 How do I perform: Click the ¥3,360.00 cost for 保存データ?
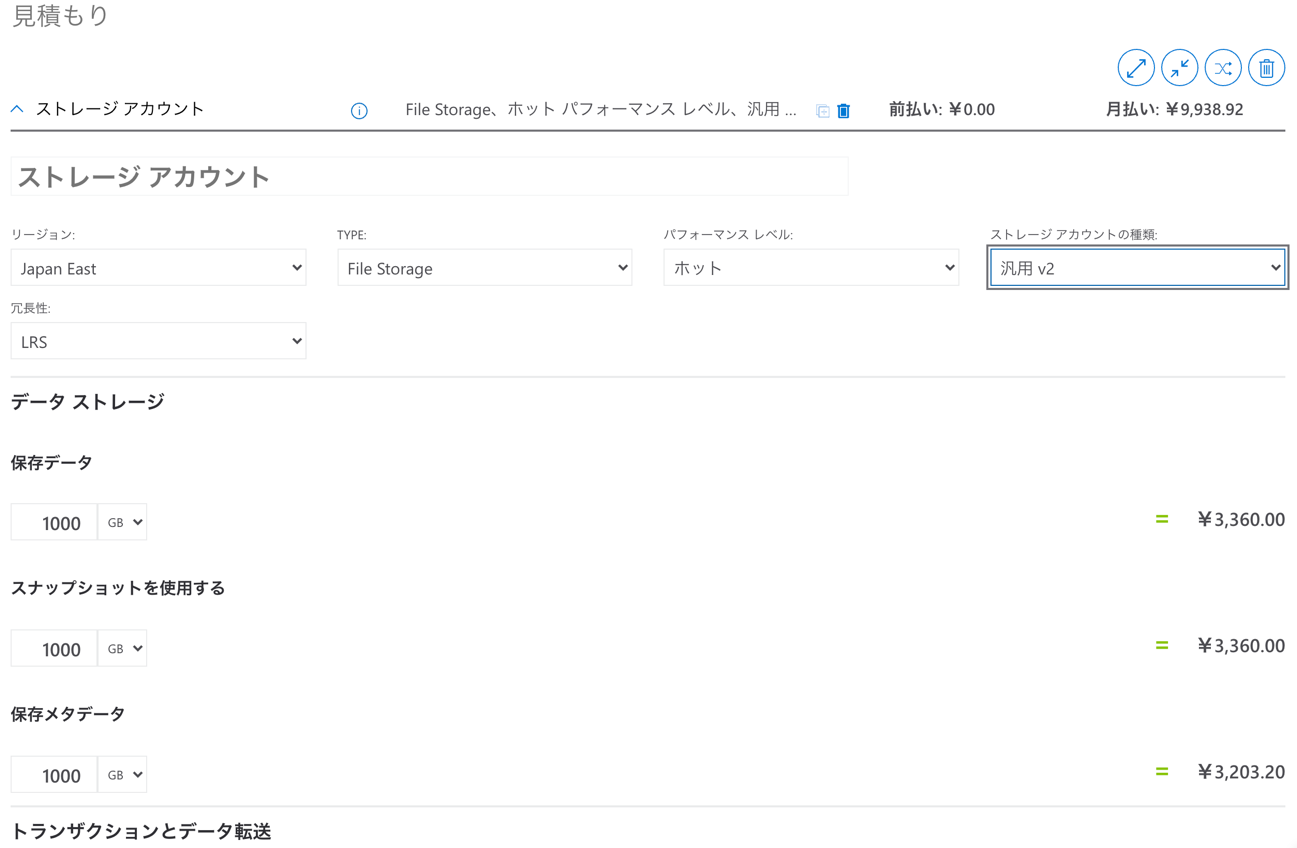pos(1241,520)
